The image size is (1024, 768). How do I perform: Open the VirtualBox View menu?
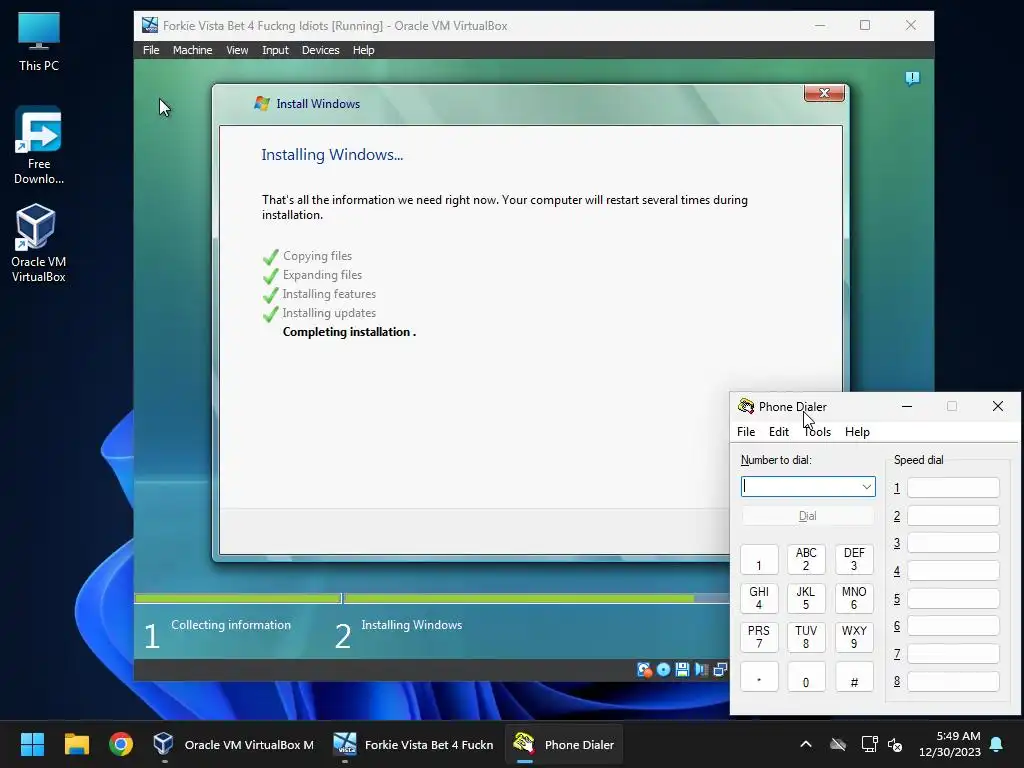(237, 50)
